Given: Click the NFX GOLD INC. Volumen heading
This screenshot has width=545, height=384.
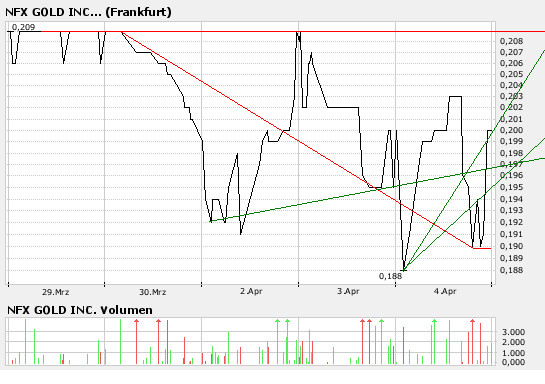Looking at the screenshot, I should coord(80,310).
